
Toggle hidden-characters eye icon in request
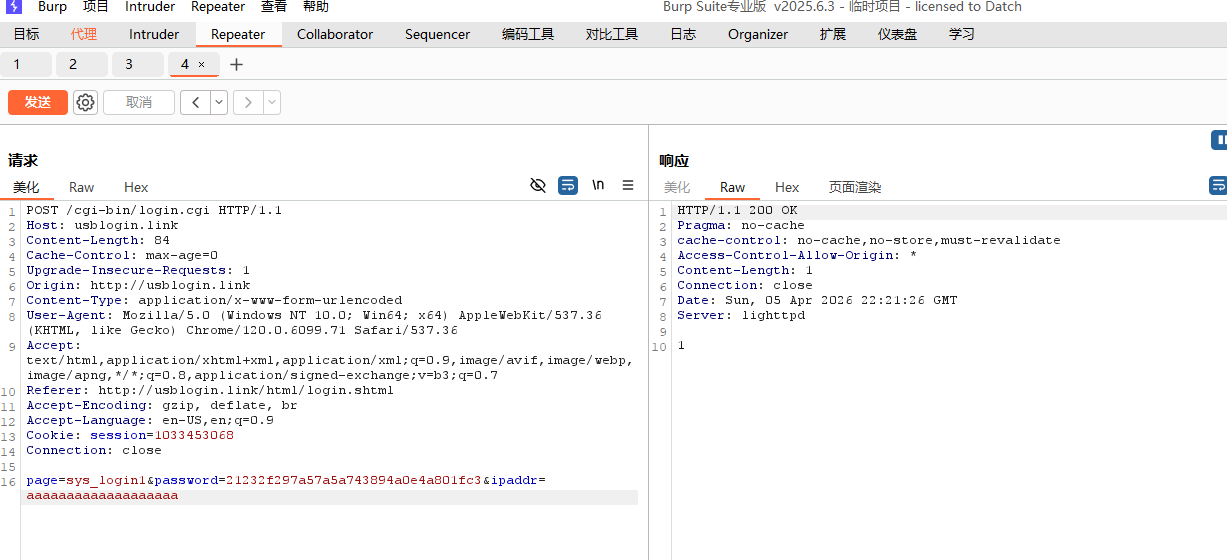(x=538, y=185)
